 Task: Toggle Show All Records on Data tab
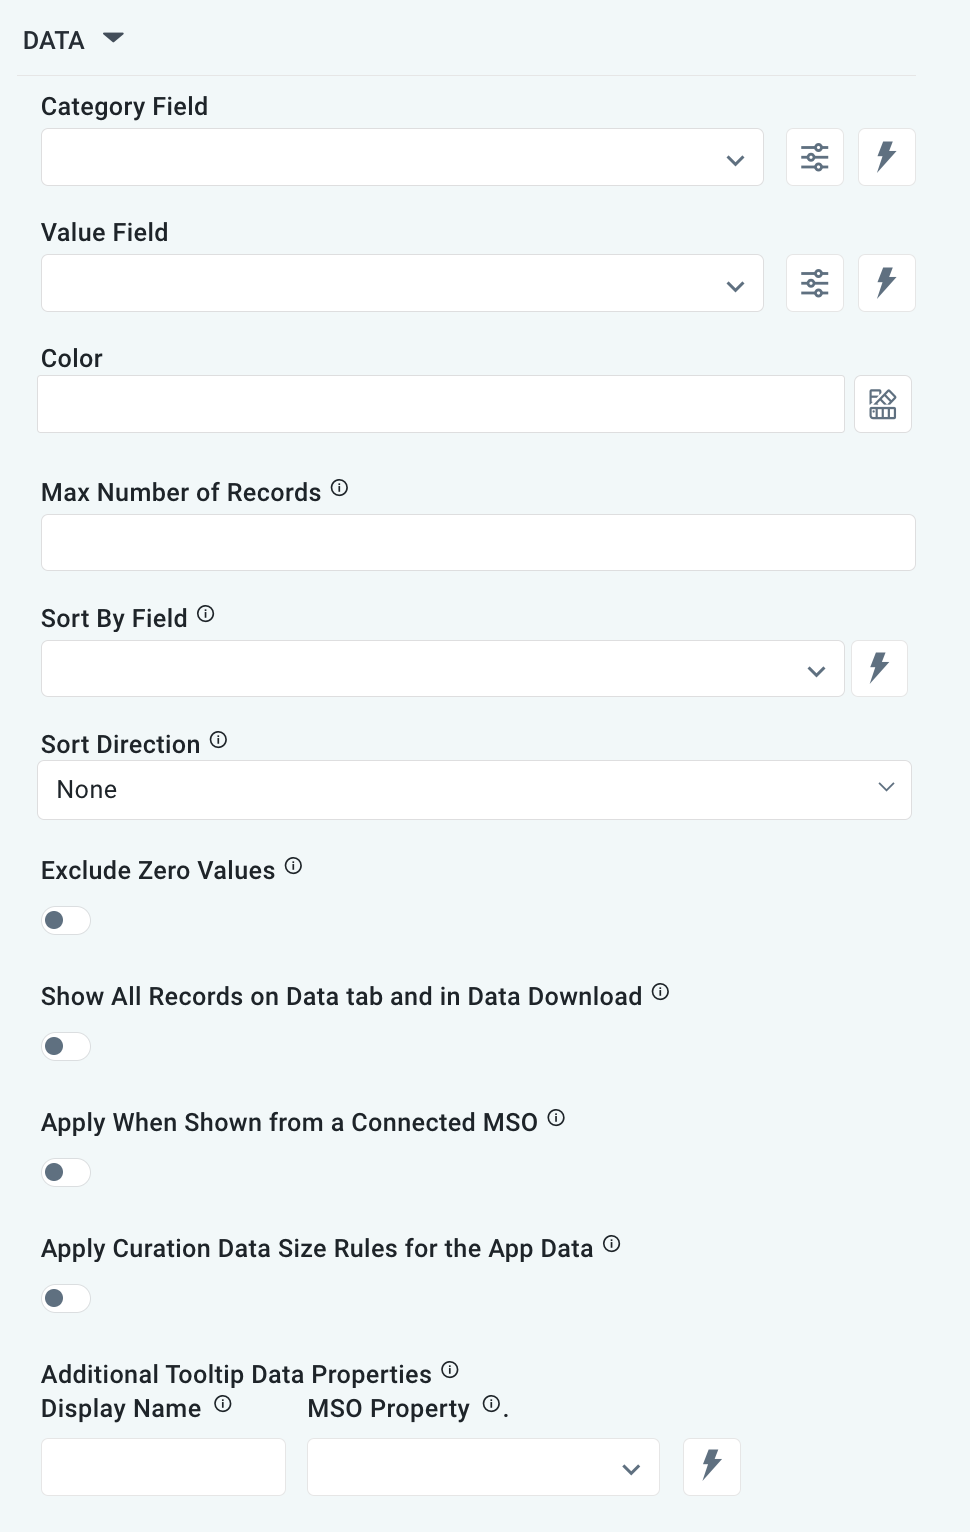coord(65,1046)
